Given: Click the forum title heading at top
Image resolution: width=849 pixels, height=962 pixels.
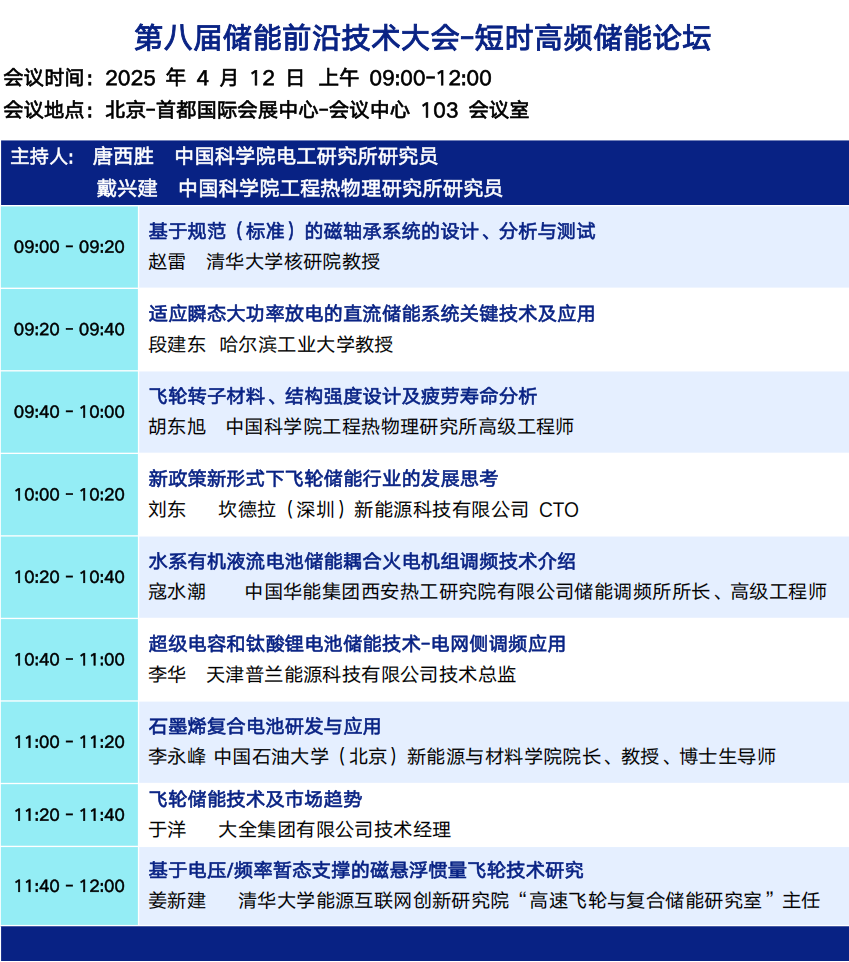Looking at the screenshot, I should (423, 38).
